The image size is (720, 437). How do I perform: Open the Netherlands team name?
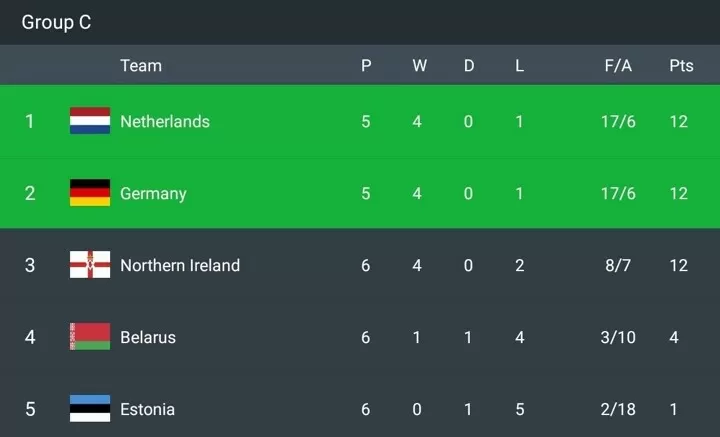(165, 122)
